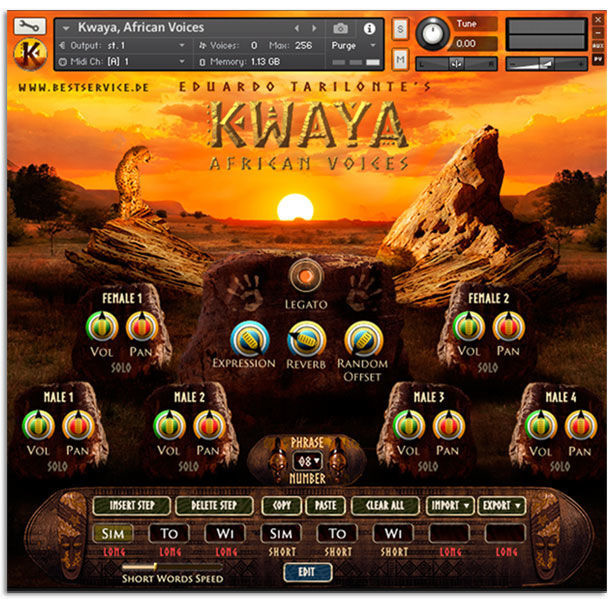Click the Insert Step button

(x=132, y=506)
